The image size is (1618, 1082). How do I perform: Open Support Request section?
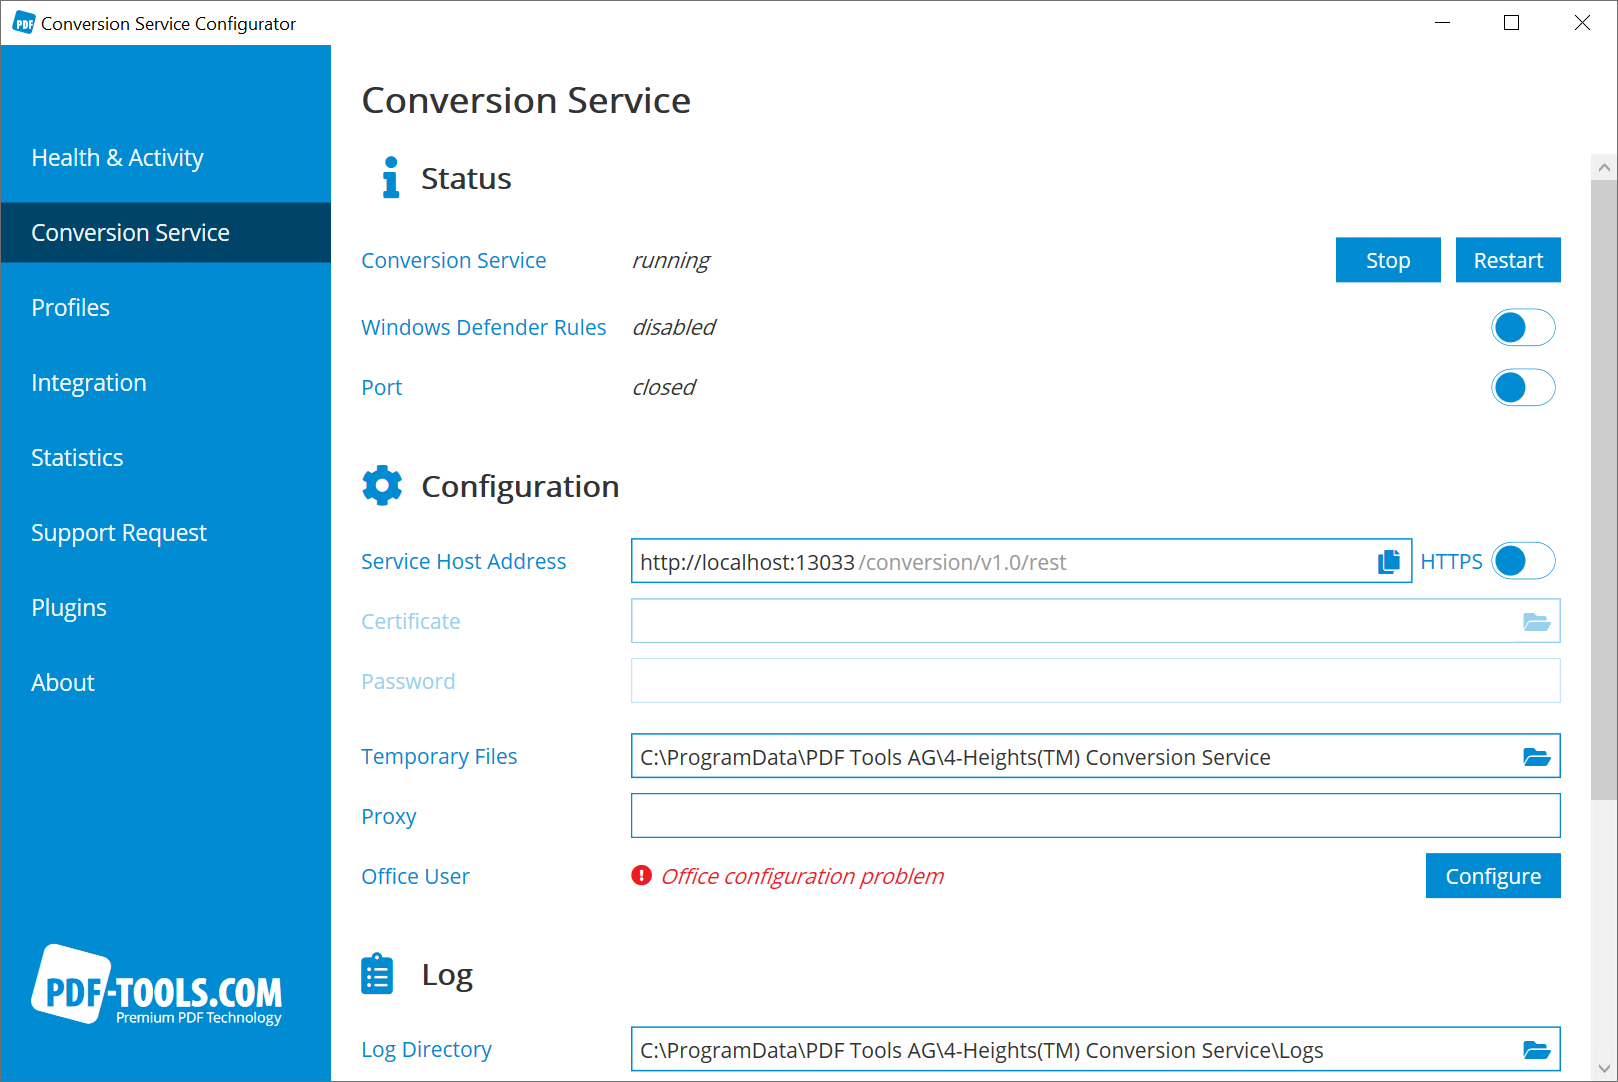click(x=166, y=533)
